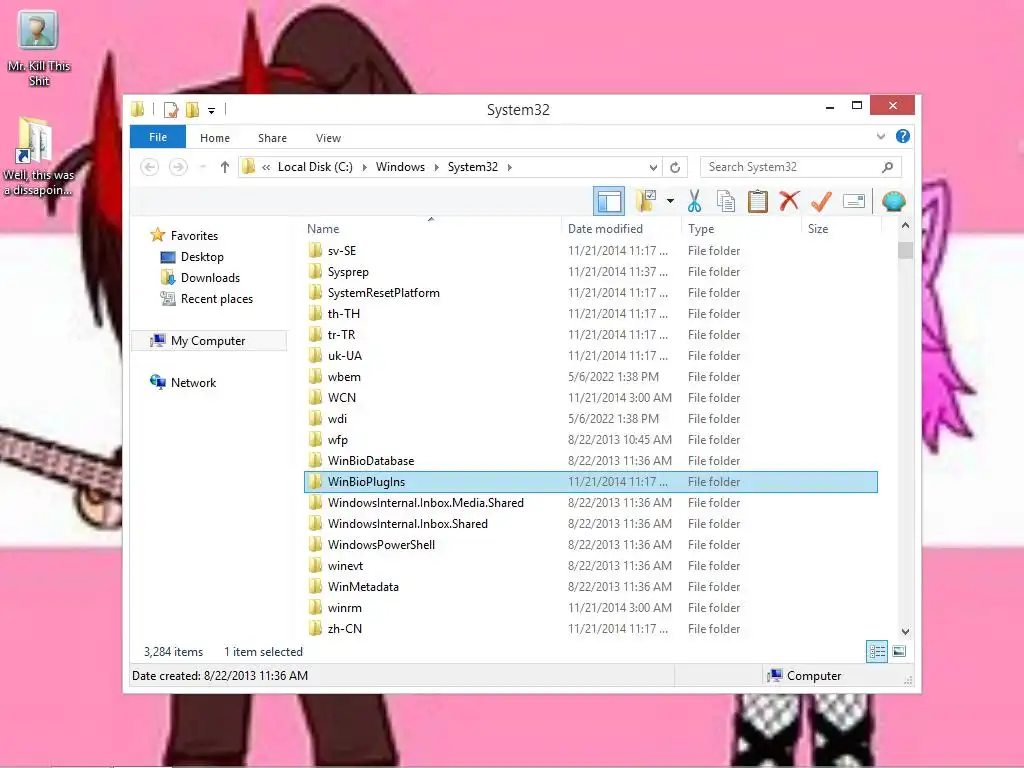Switch to Details view in status bar

click(x=876, y=651)
